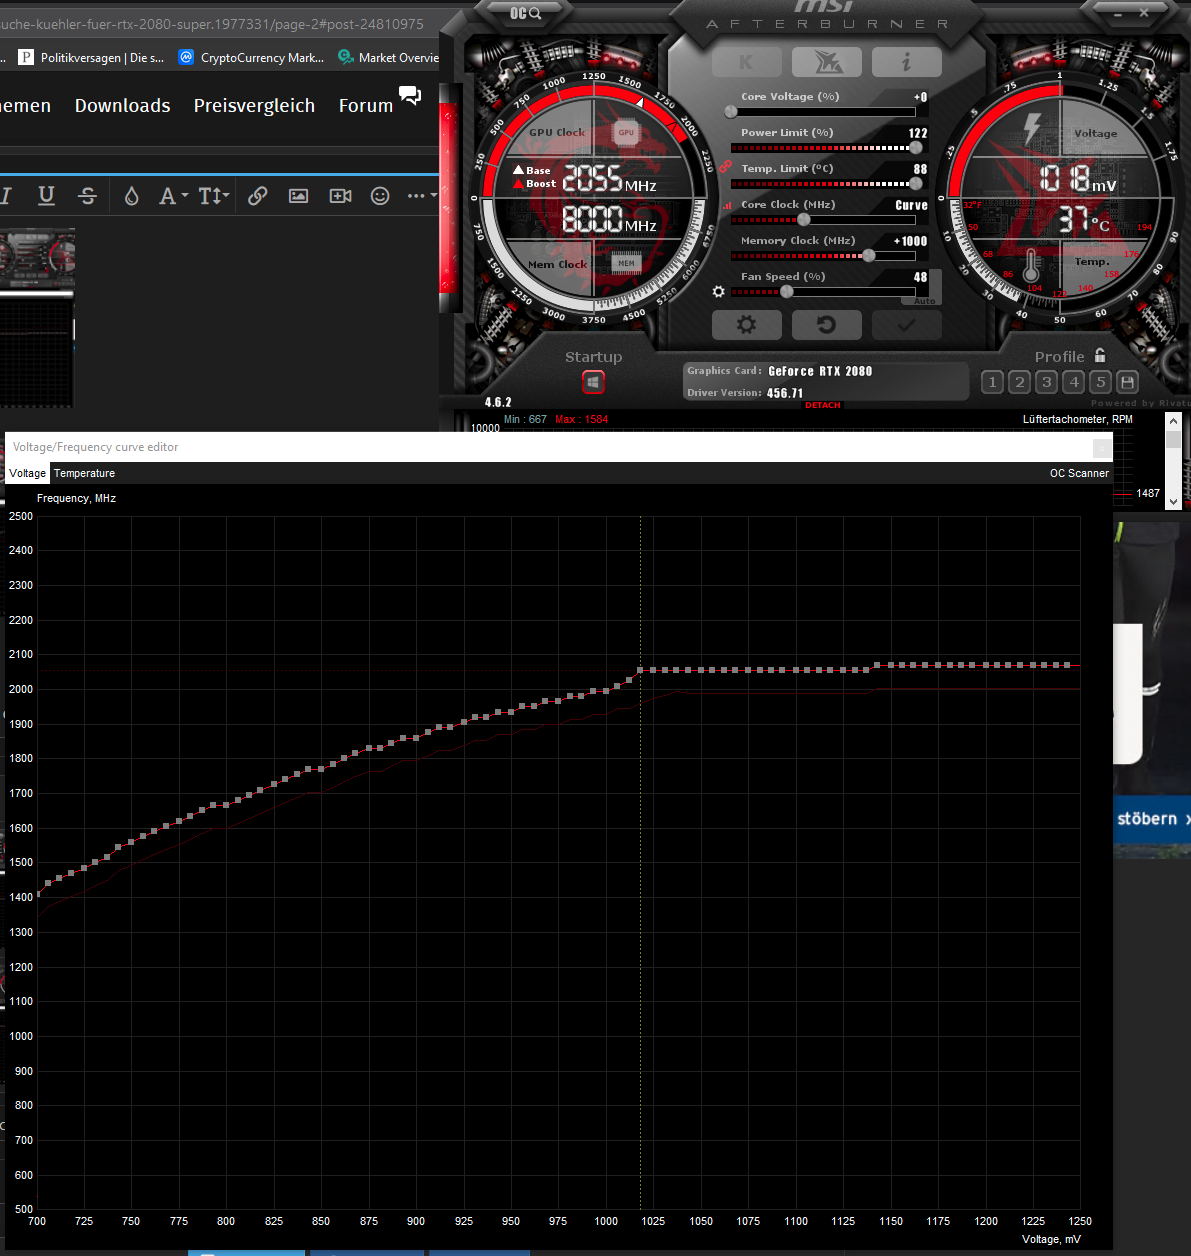Open the OC Scanner from Afterburner's top-left button

pos(525,13)
